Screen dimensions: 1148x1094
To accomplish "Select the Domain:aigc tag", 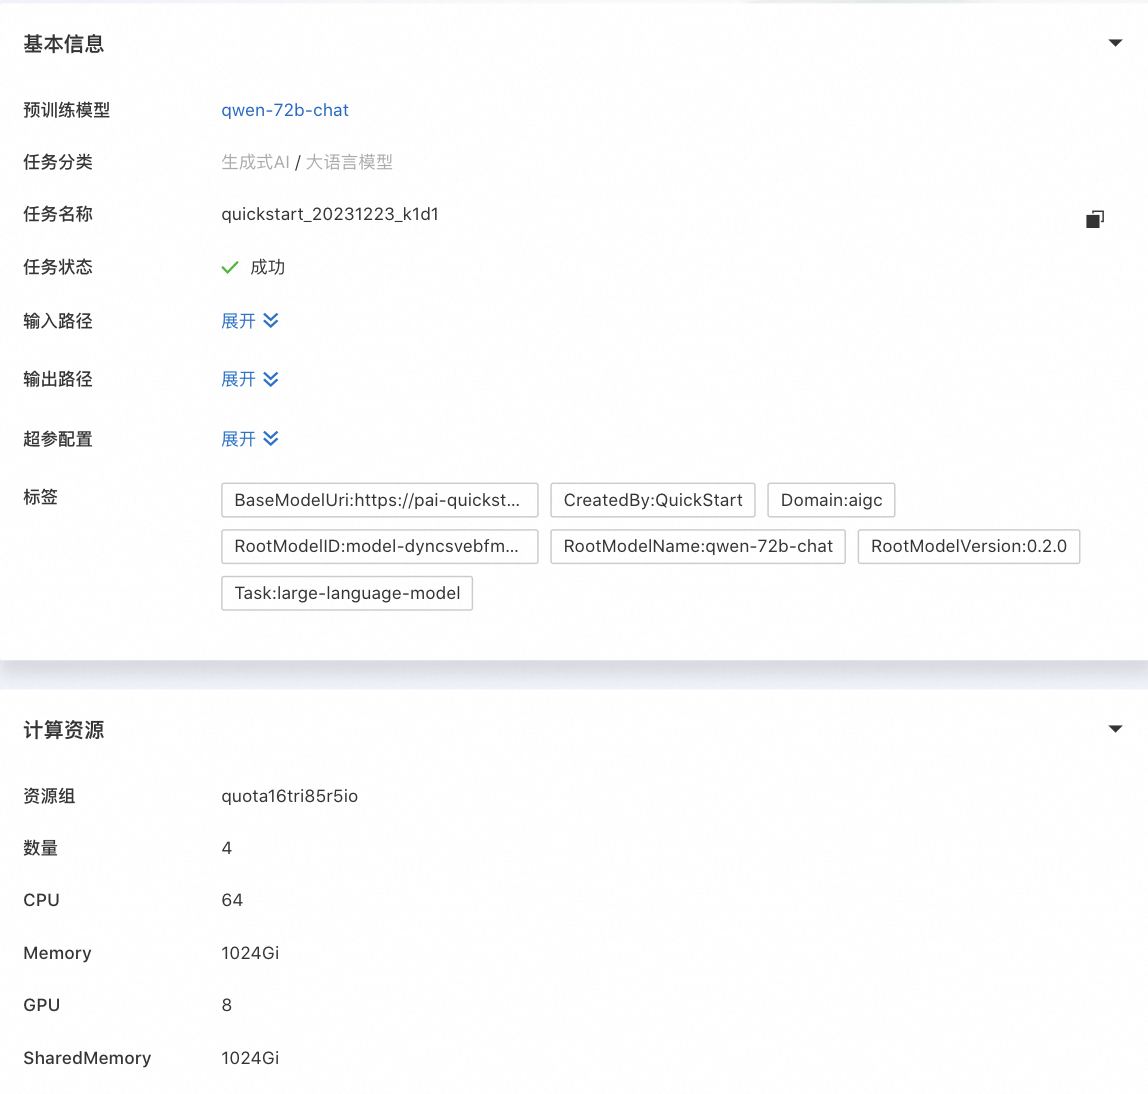I will [x=831, y=500].
